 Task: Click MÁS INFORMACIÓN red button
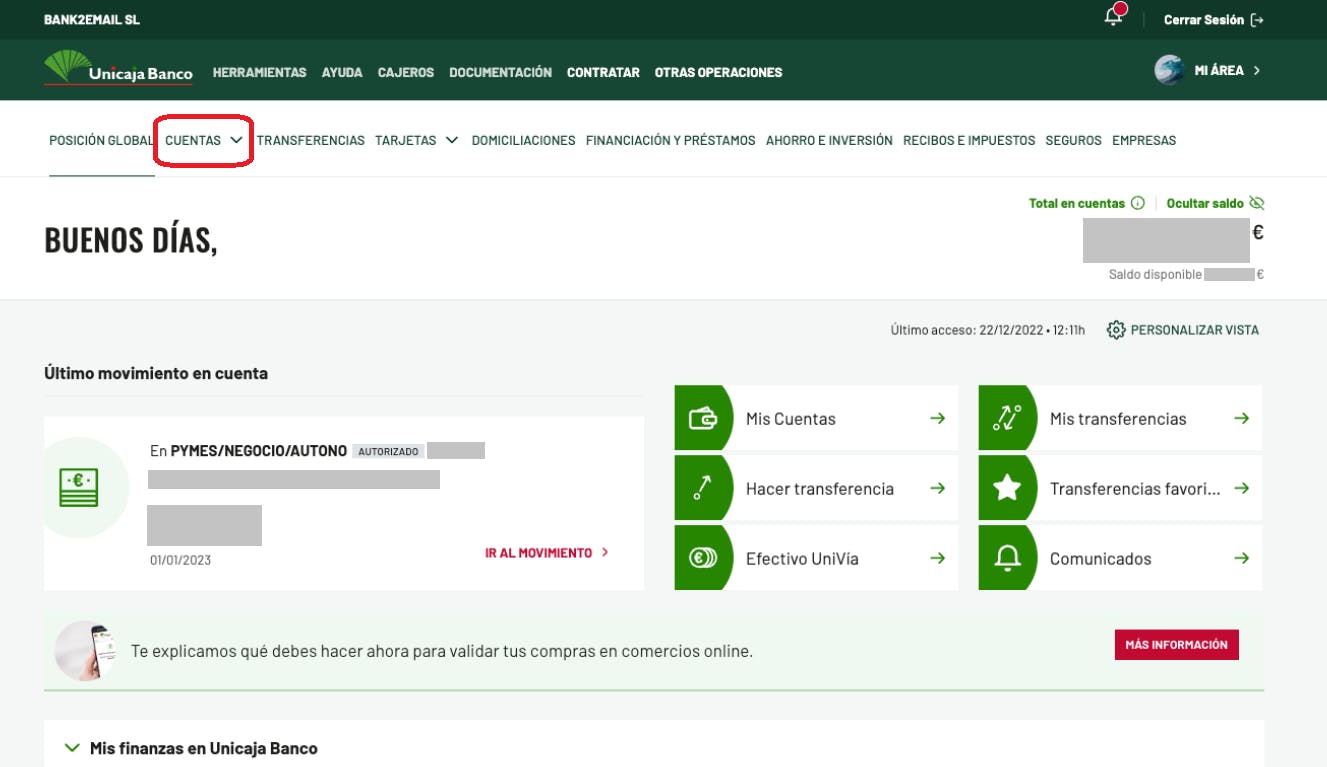click(1177, 645)
